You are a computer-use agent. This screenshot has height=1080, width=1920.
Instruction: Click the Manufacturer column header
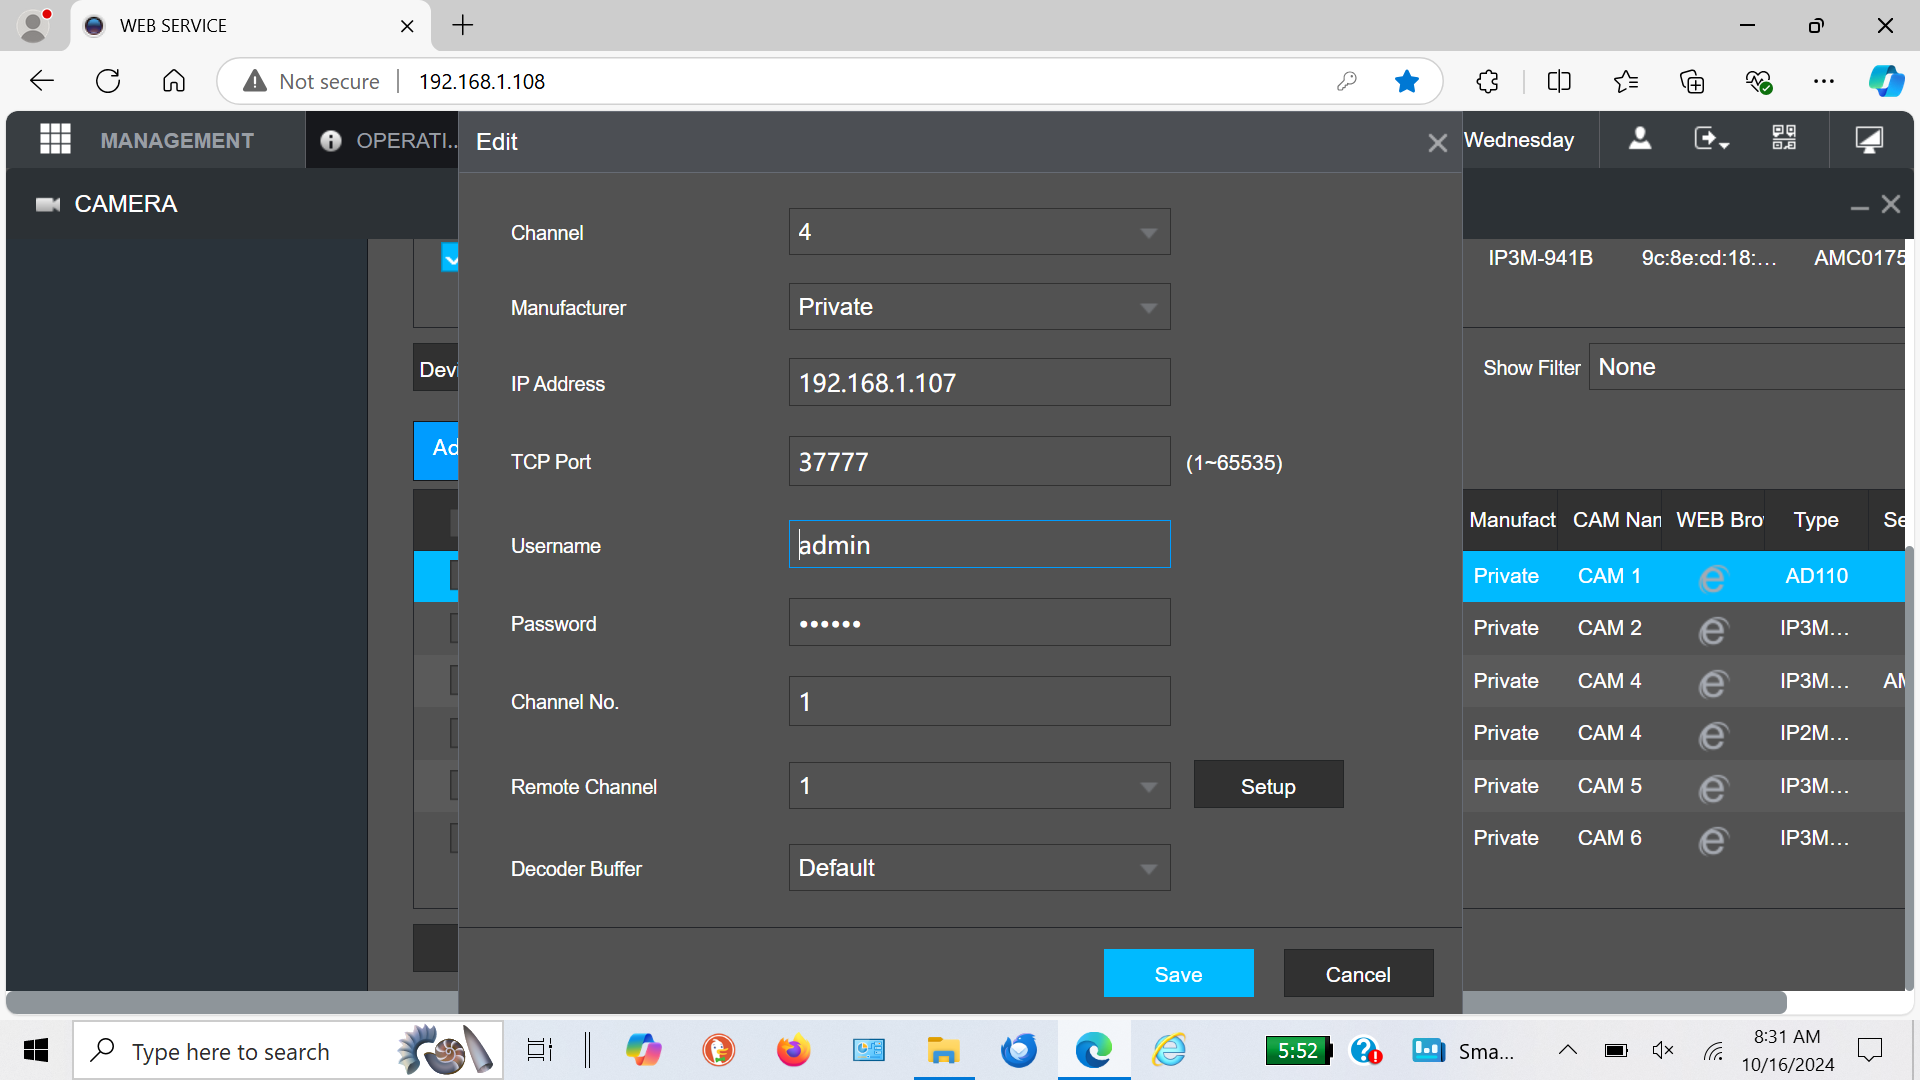[1511, 520]
